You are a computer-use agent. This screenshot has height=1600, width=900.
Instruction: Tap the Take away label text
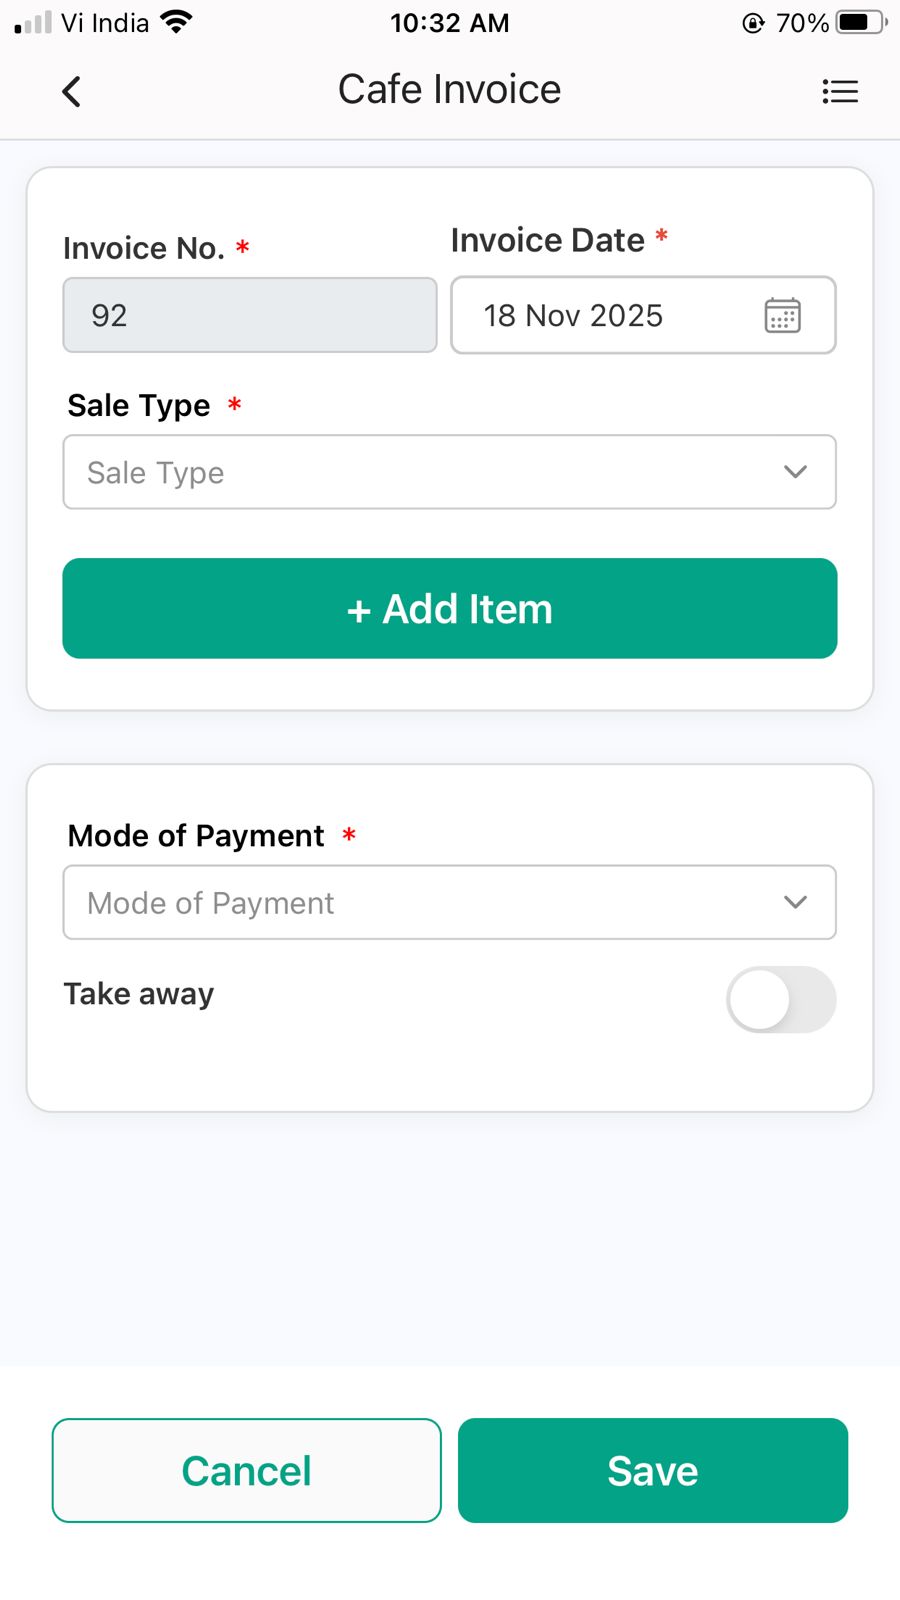point(139,994)
